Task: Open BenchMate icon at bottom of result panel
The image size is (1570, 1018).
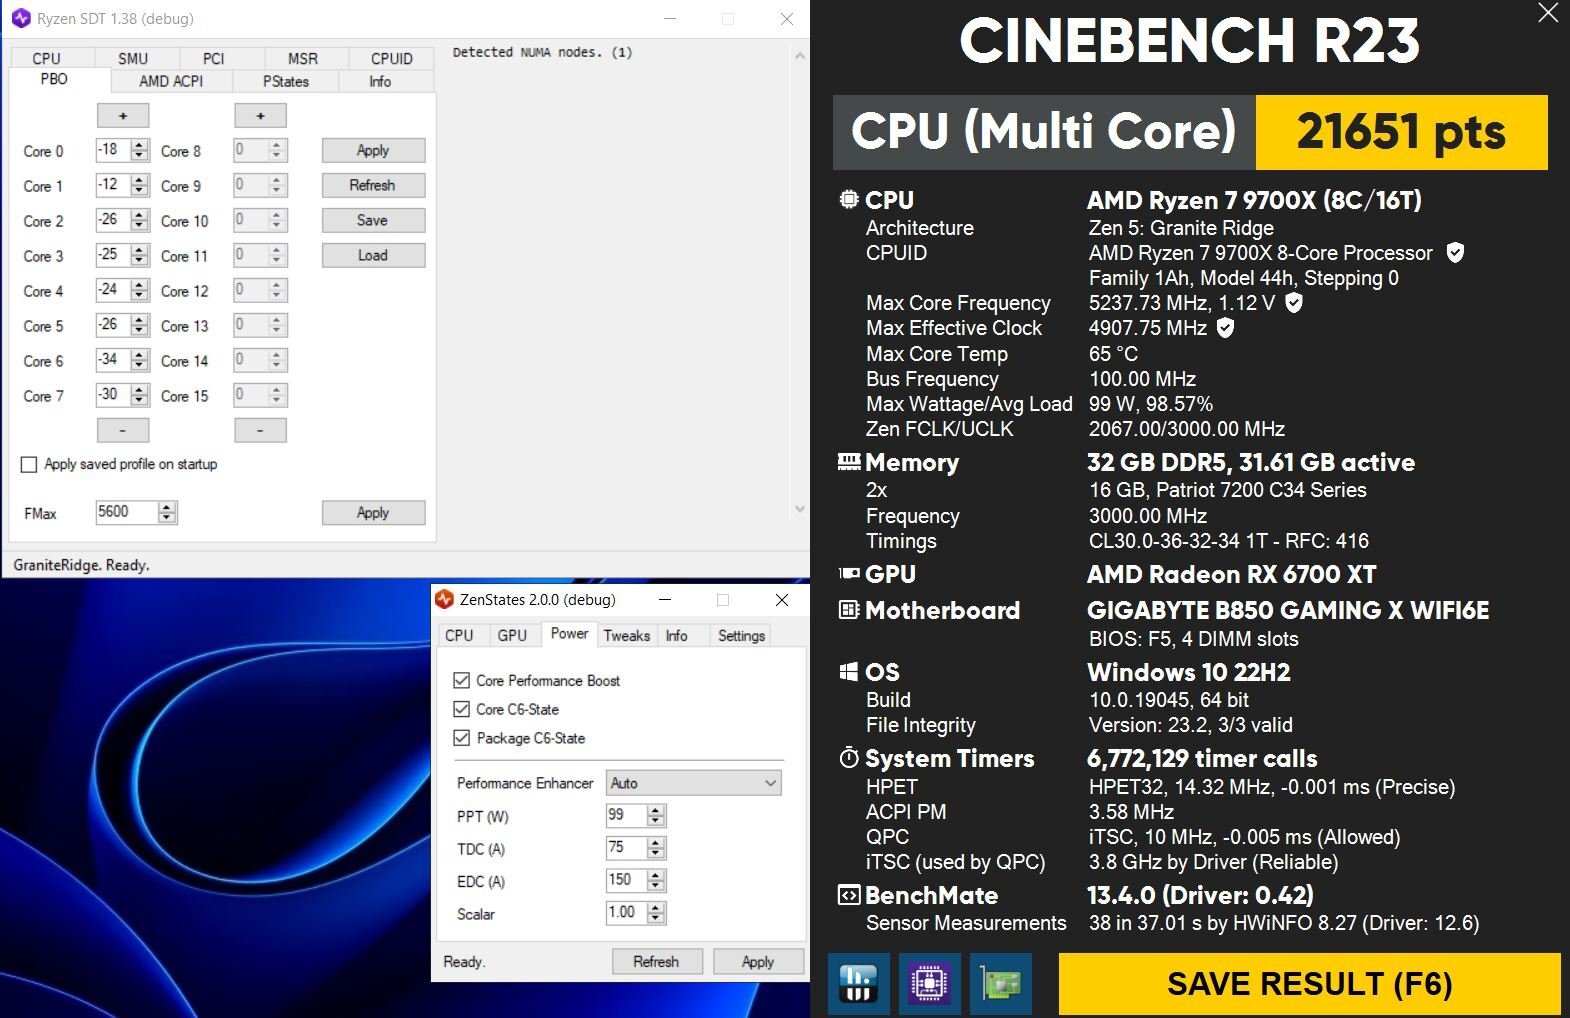Action: 859,984
